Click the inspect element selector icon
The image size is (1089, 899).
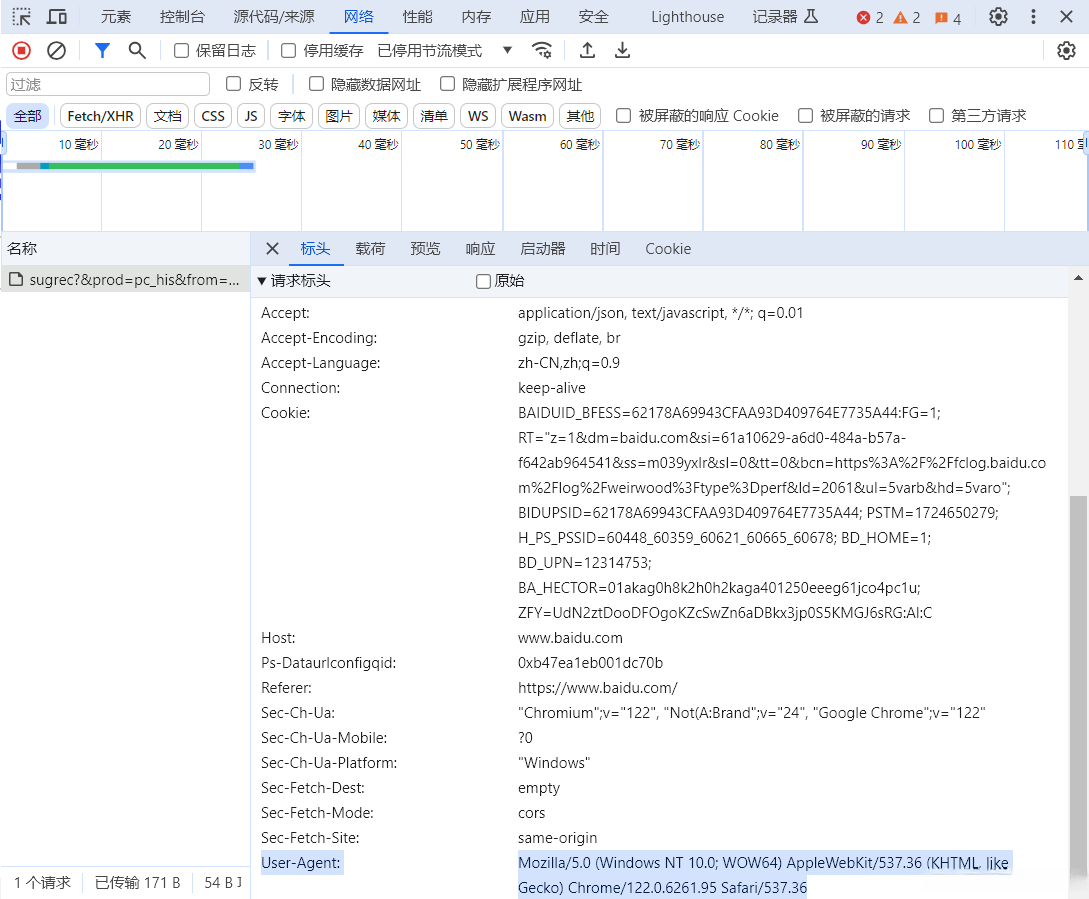(x=21, y=17)
